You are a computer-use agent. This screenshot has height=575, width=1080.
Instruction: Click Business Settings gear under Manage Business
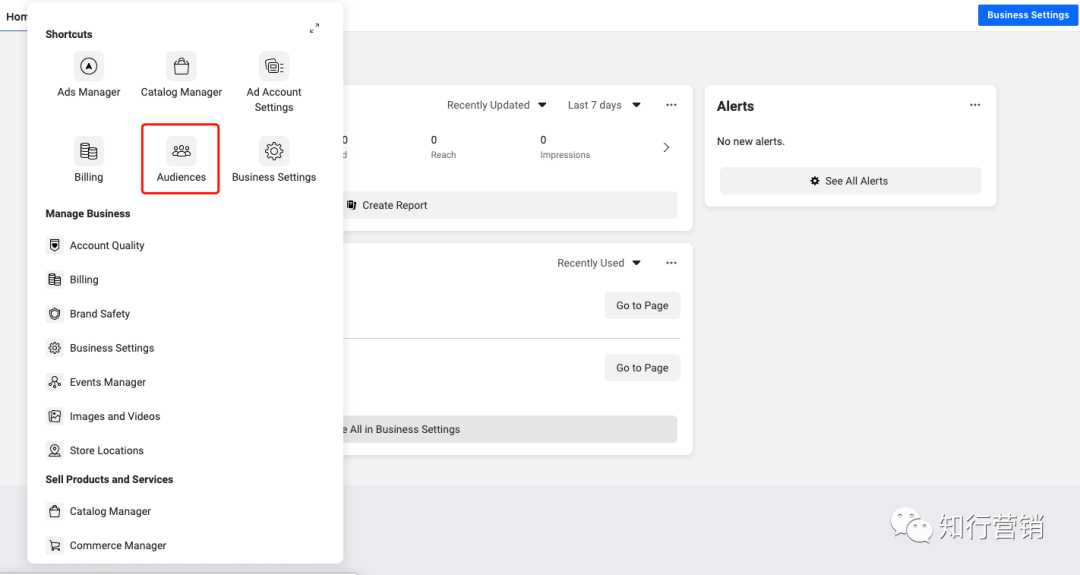pyautogui.click(x=54, y=348)
